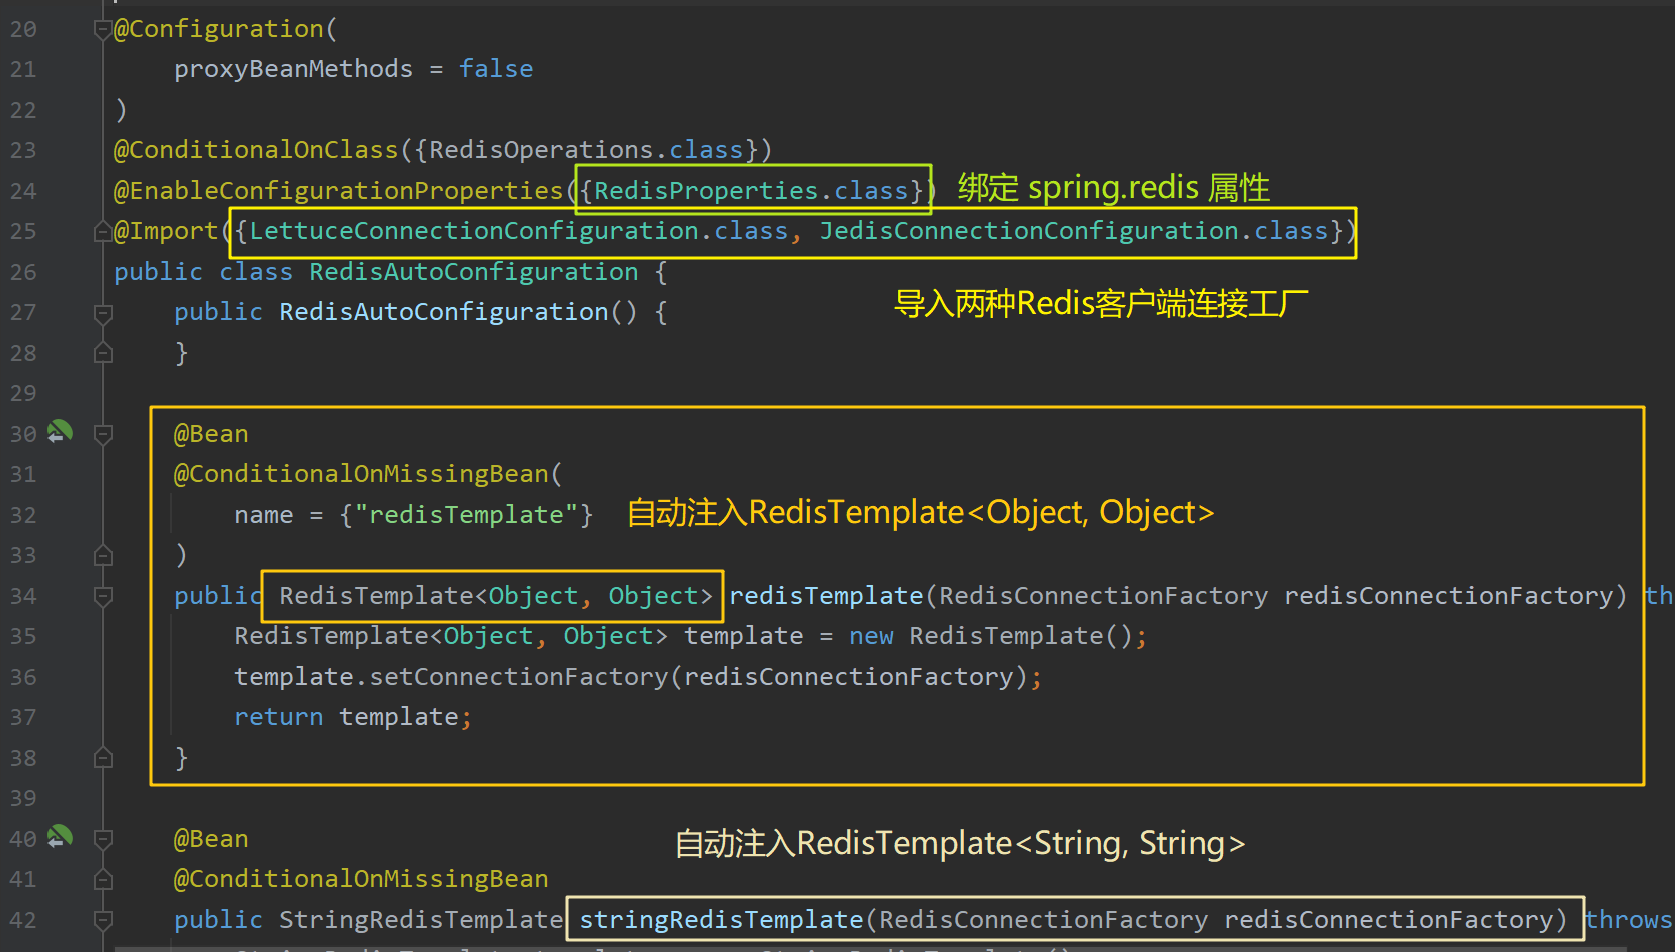
Task: Collapse the stringRedisTemplate method fold on line 42
Action: click(102, 920)
